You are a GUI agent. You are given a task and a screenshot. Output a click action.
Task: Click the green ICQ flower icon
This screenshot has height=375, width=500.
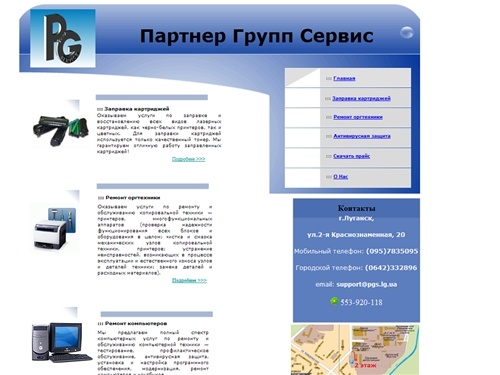(334, 301)
